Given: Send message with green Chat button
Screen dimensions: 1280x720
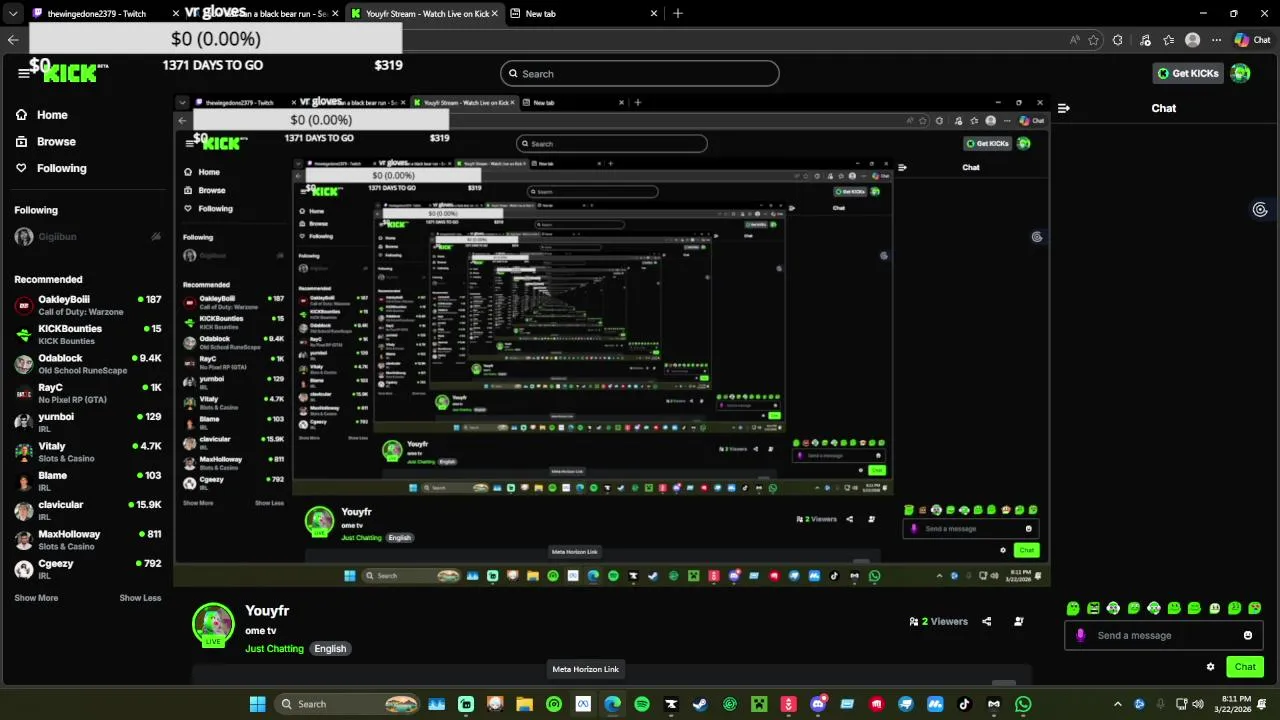Looking at the screenshot, I should [x=1245, y=667].
